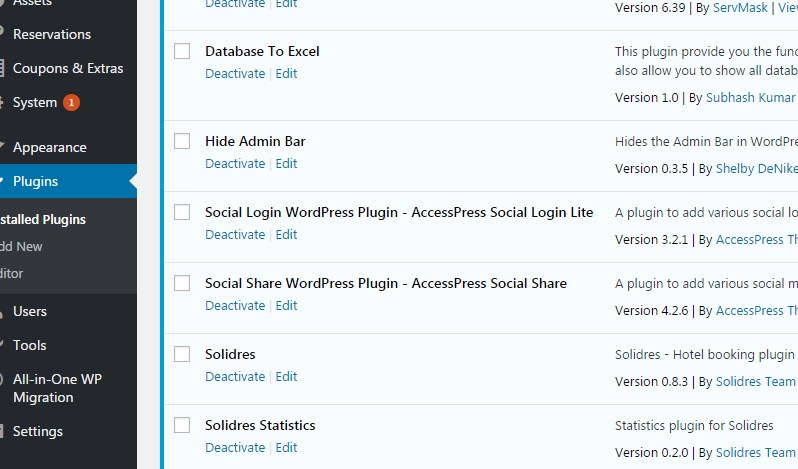
Task: Check the AccessPress Social Login Lite checkbox
Action: (182, 212)
